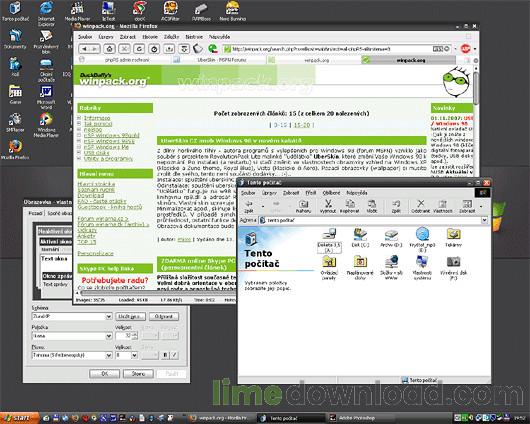Screen dimensions: 530x424
Task: Select the Tiskárny printers folder icon
Action: coord(453,238)
